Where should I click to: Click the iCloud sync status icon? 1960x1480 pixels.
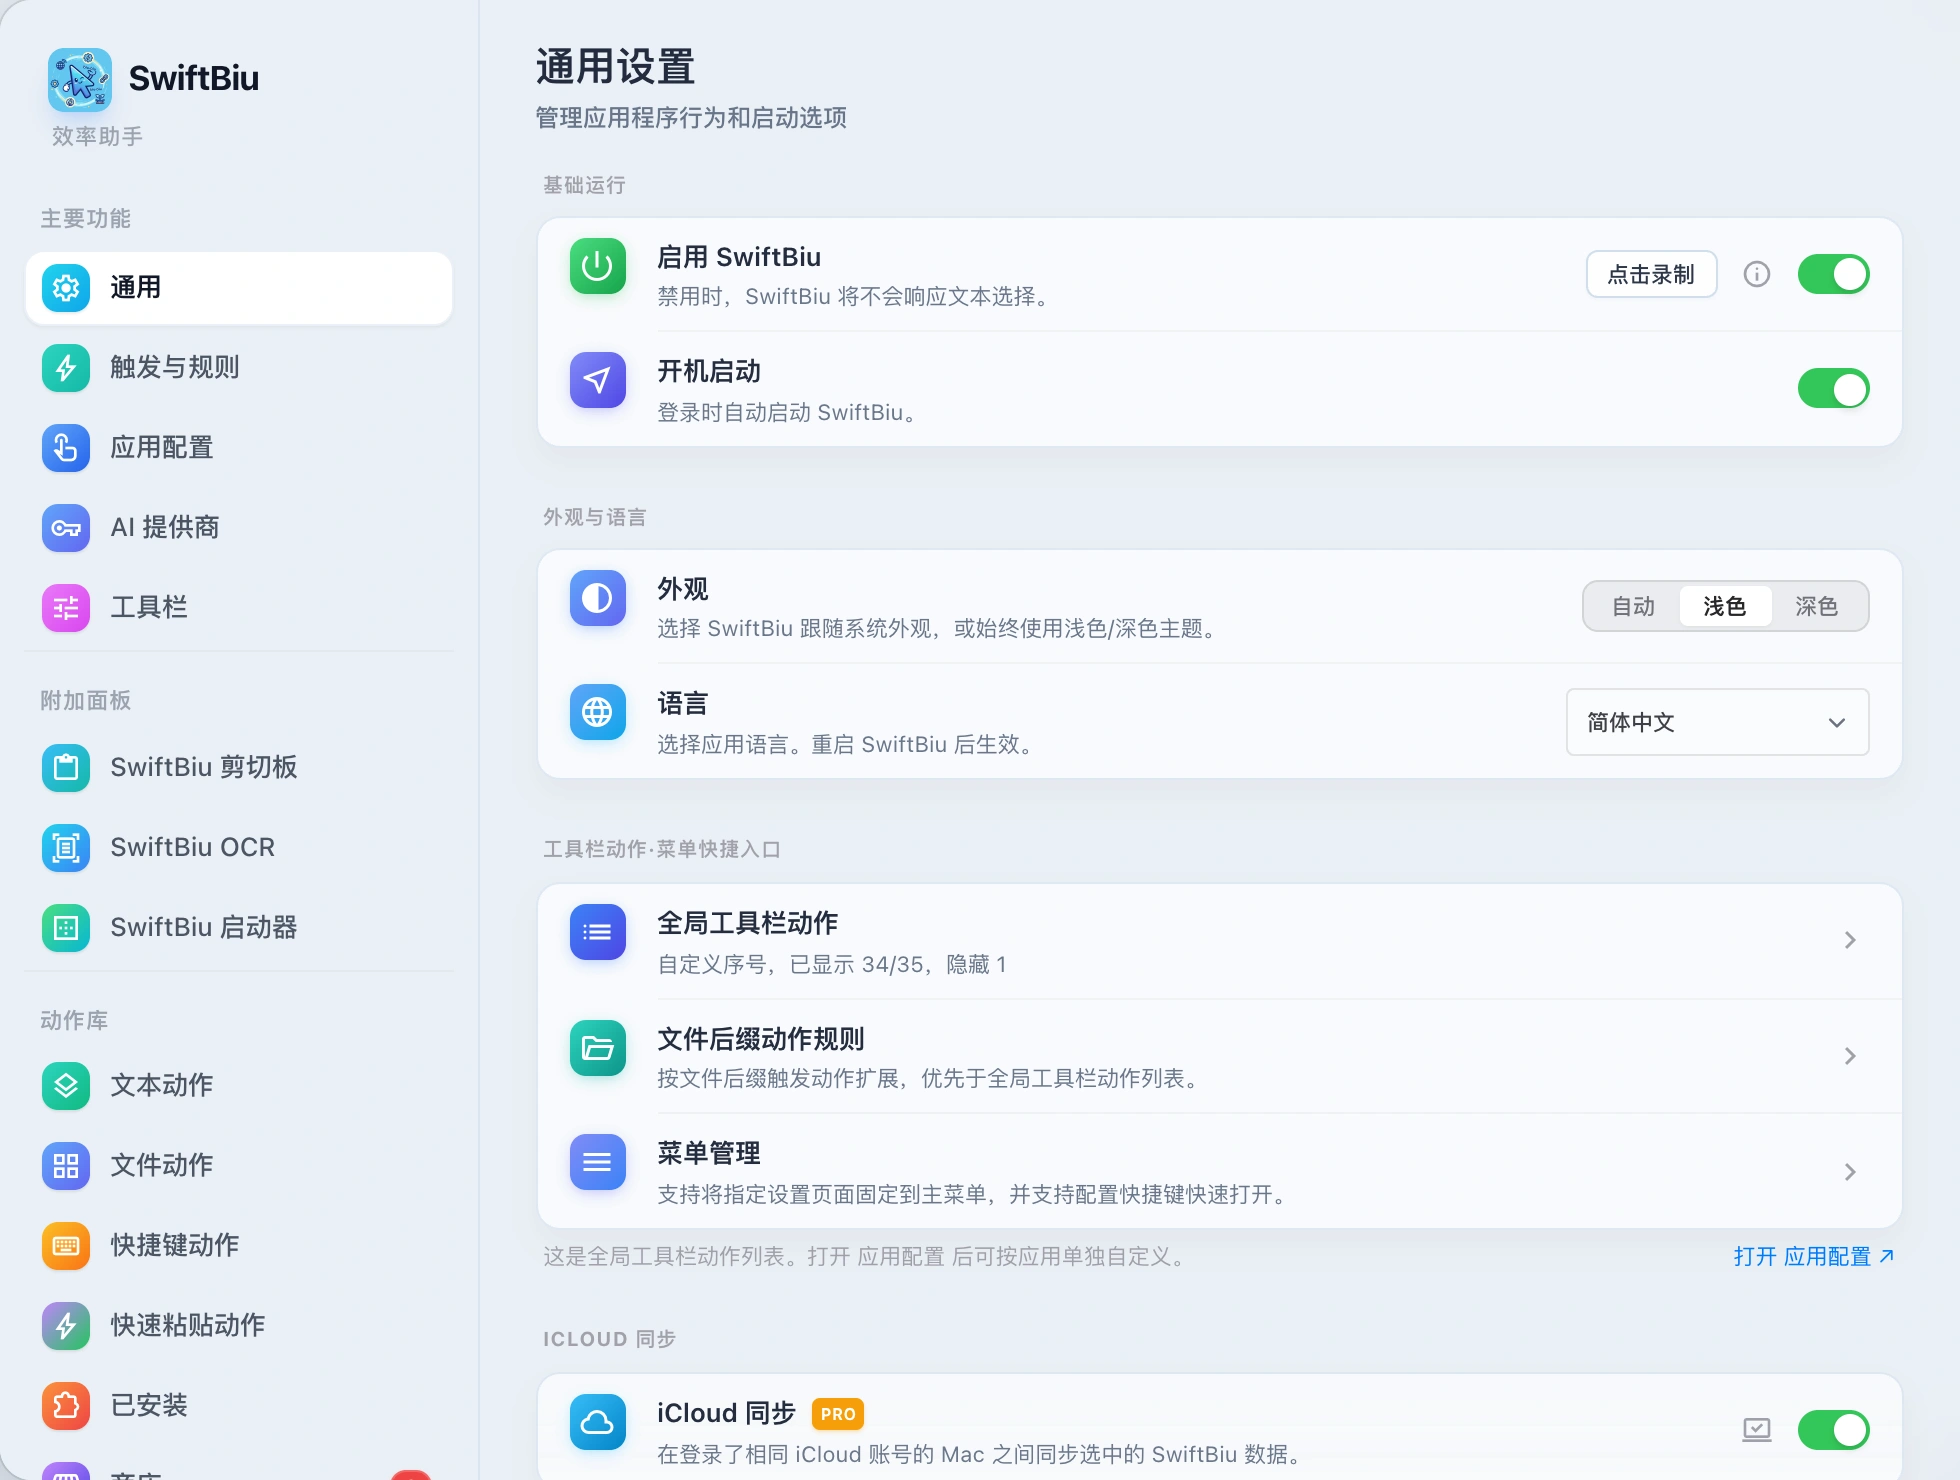[1757, 1430]
